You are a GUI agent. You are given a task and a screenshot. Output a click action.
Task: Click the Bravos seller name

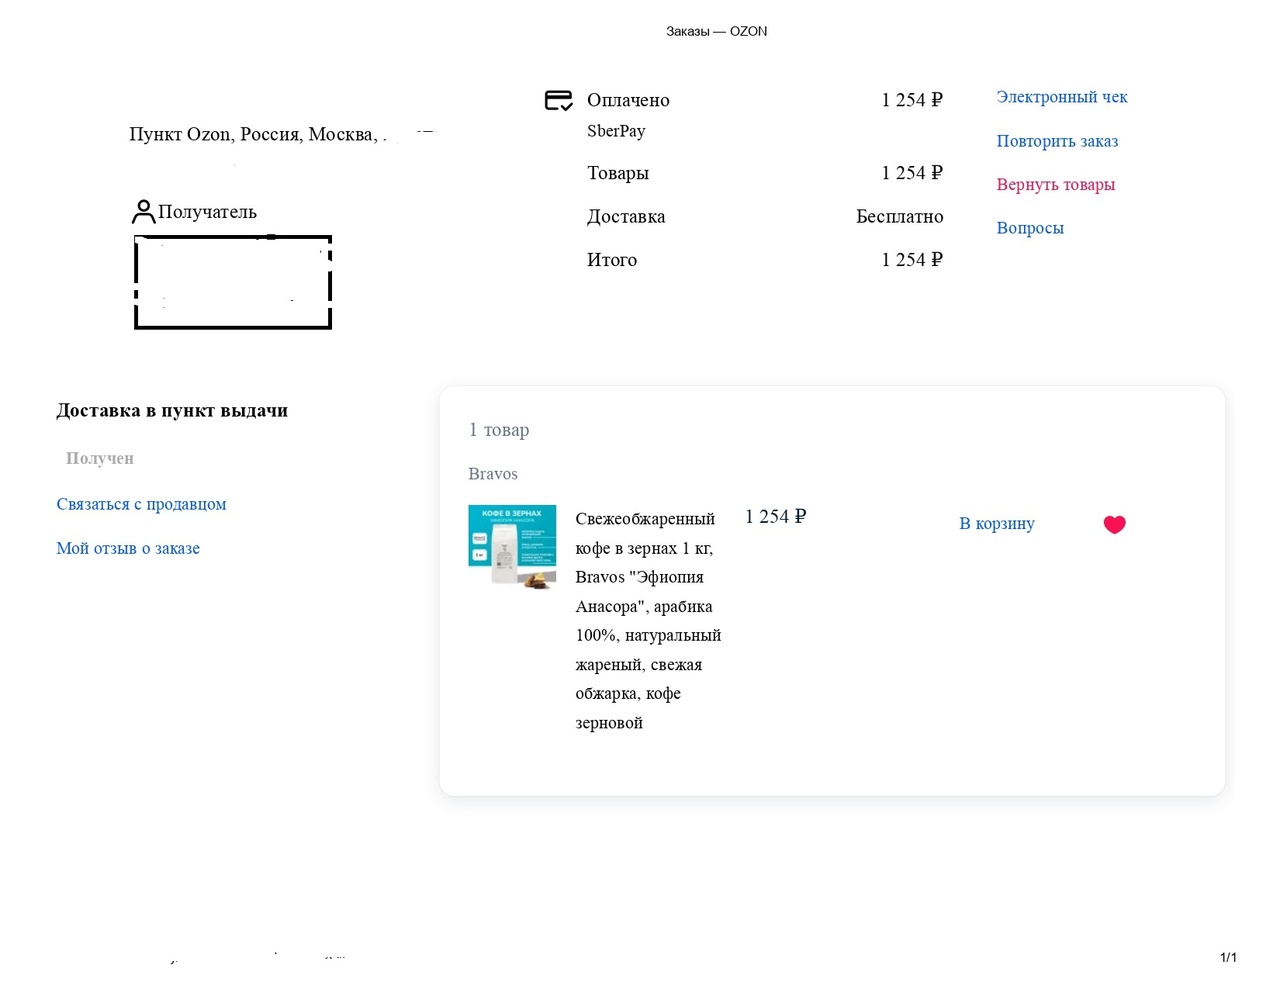point(493,474)
